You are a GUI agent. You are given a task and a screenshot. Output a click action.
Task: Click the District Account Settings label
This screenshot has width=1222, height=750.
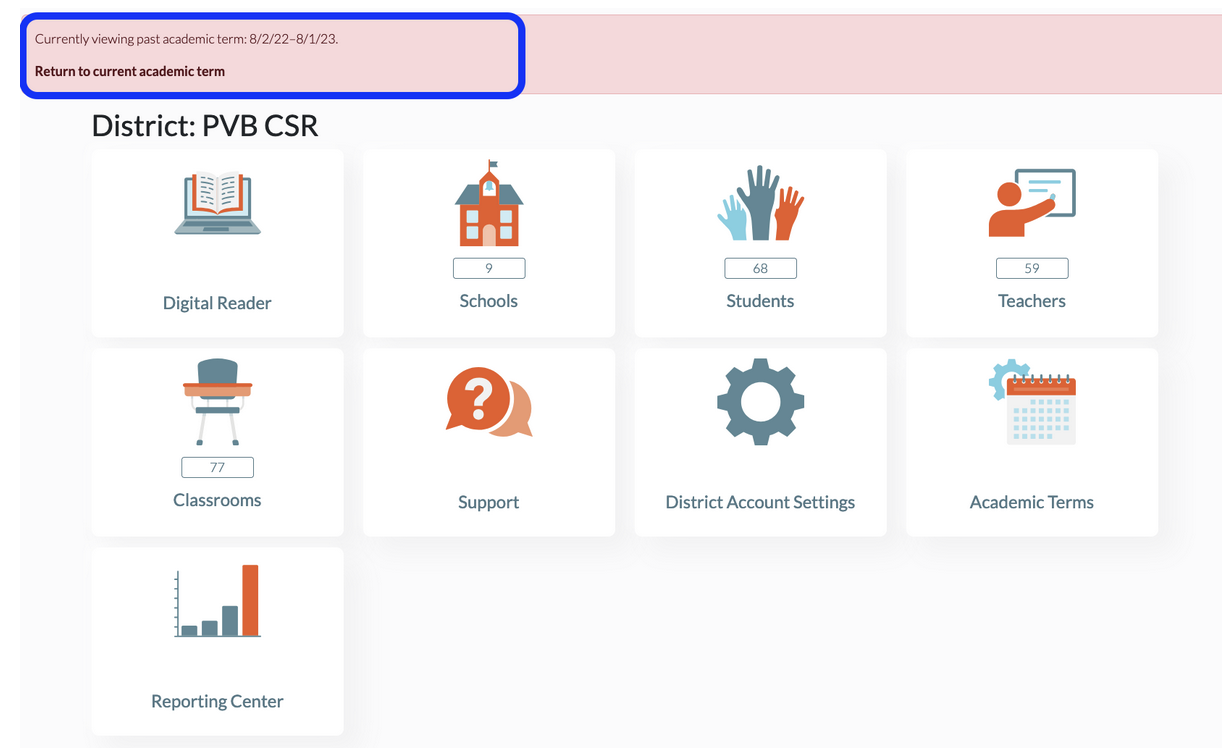(x=760, y=503)
